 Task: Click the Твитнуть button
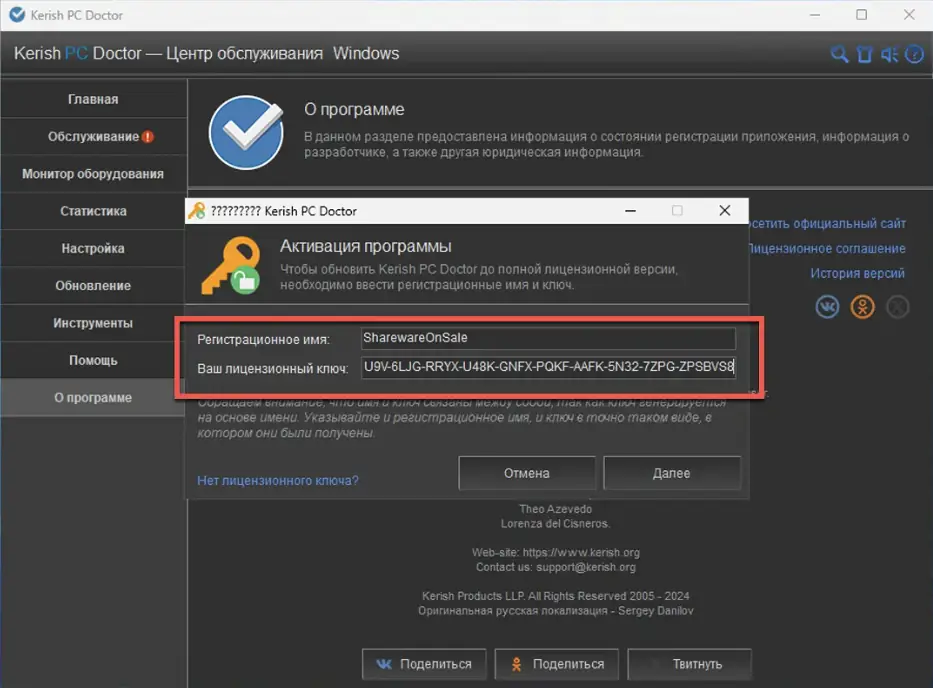(x=690, y=664)
